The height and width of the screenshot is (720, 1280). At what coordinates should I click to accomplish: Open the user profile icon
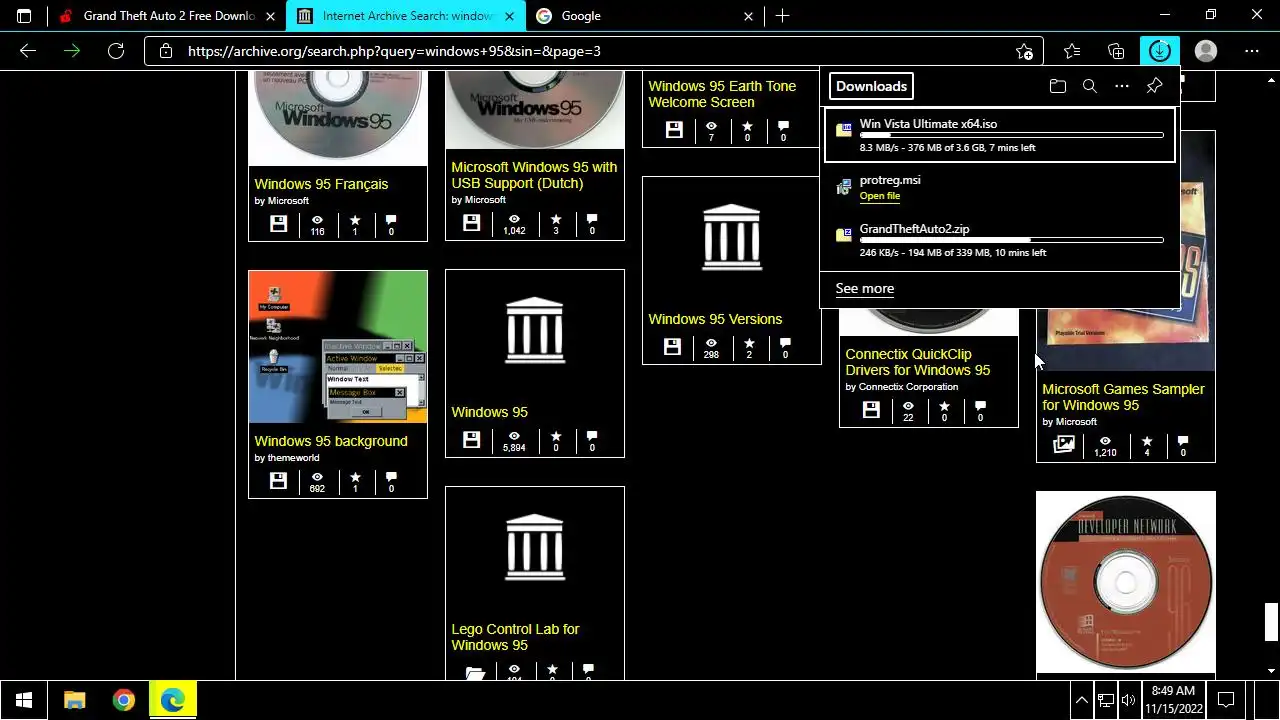coord(1206,51)
